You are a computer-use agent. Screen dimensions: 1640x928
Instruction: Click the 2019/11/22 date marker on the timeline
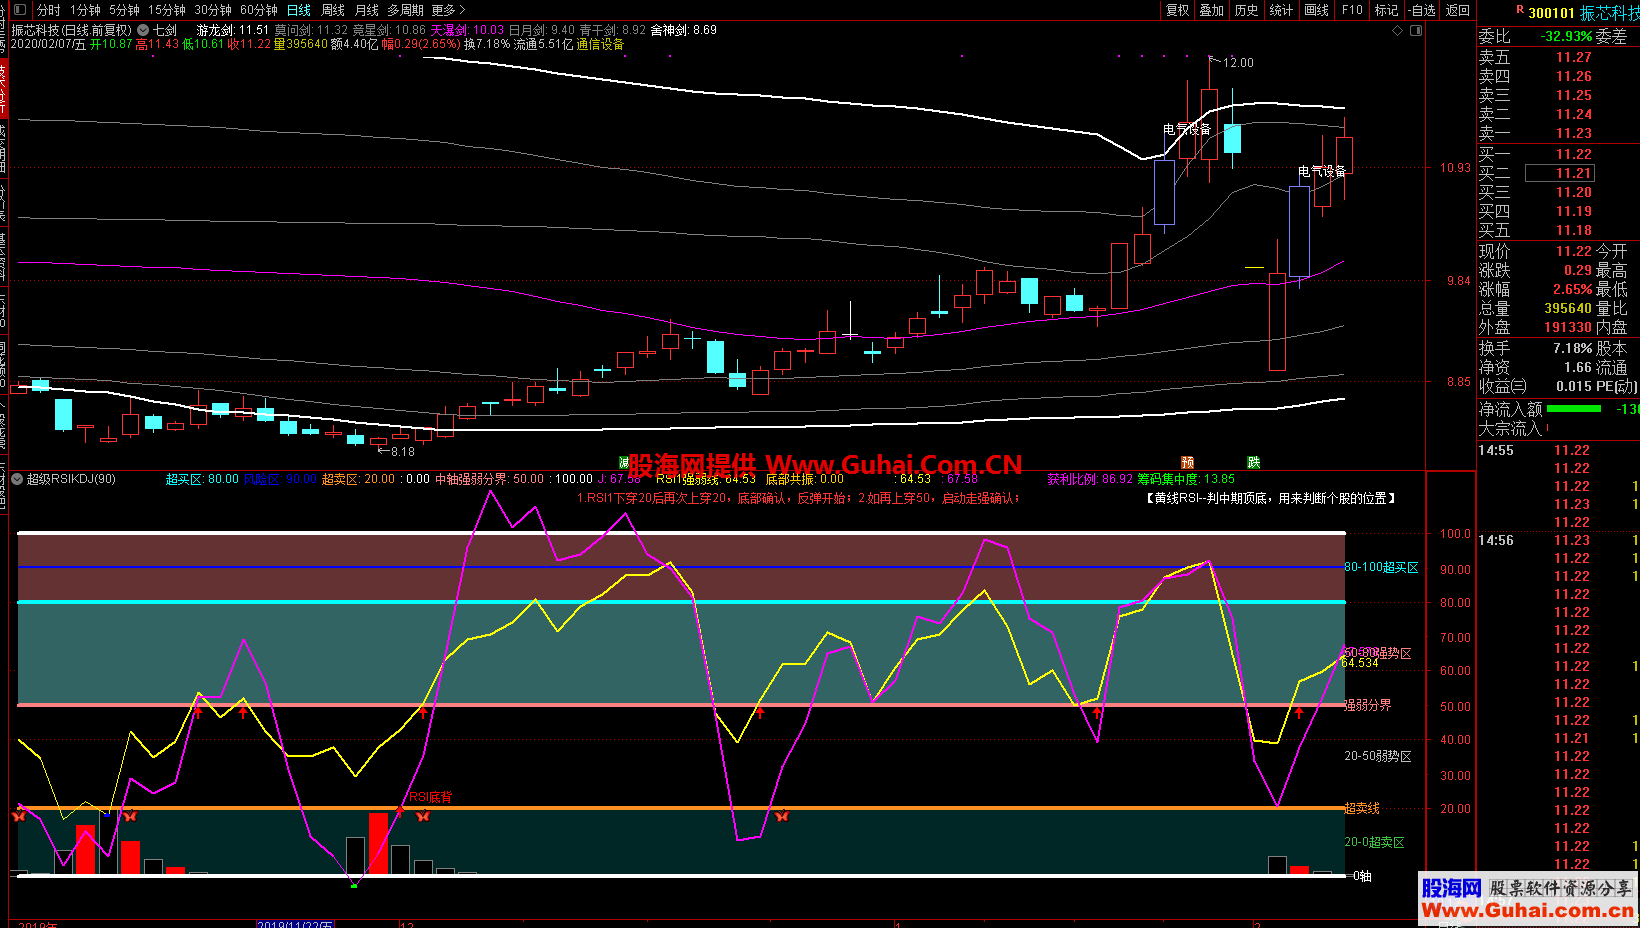295,925
